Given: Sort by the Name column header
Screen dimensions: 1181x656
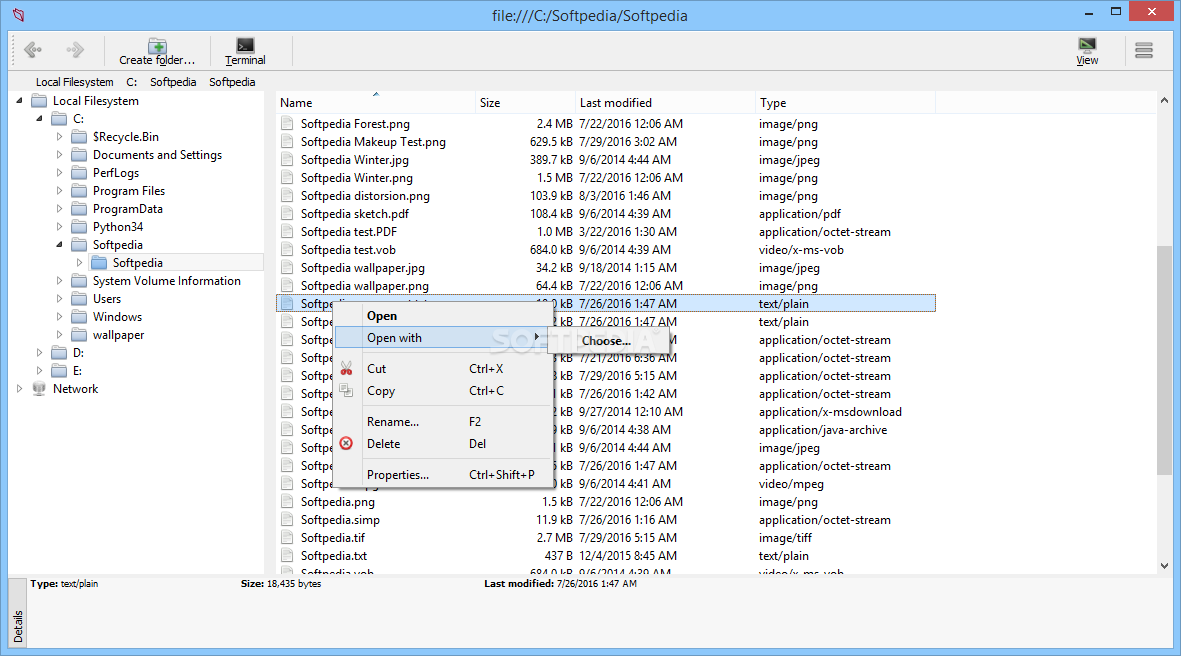Looking at the screenshot, I should [376, 102].
